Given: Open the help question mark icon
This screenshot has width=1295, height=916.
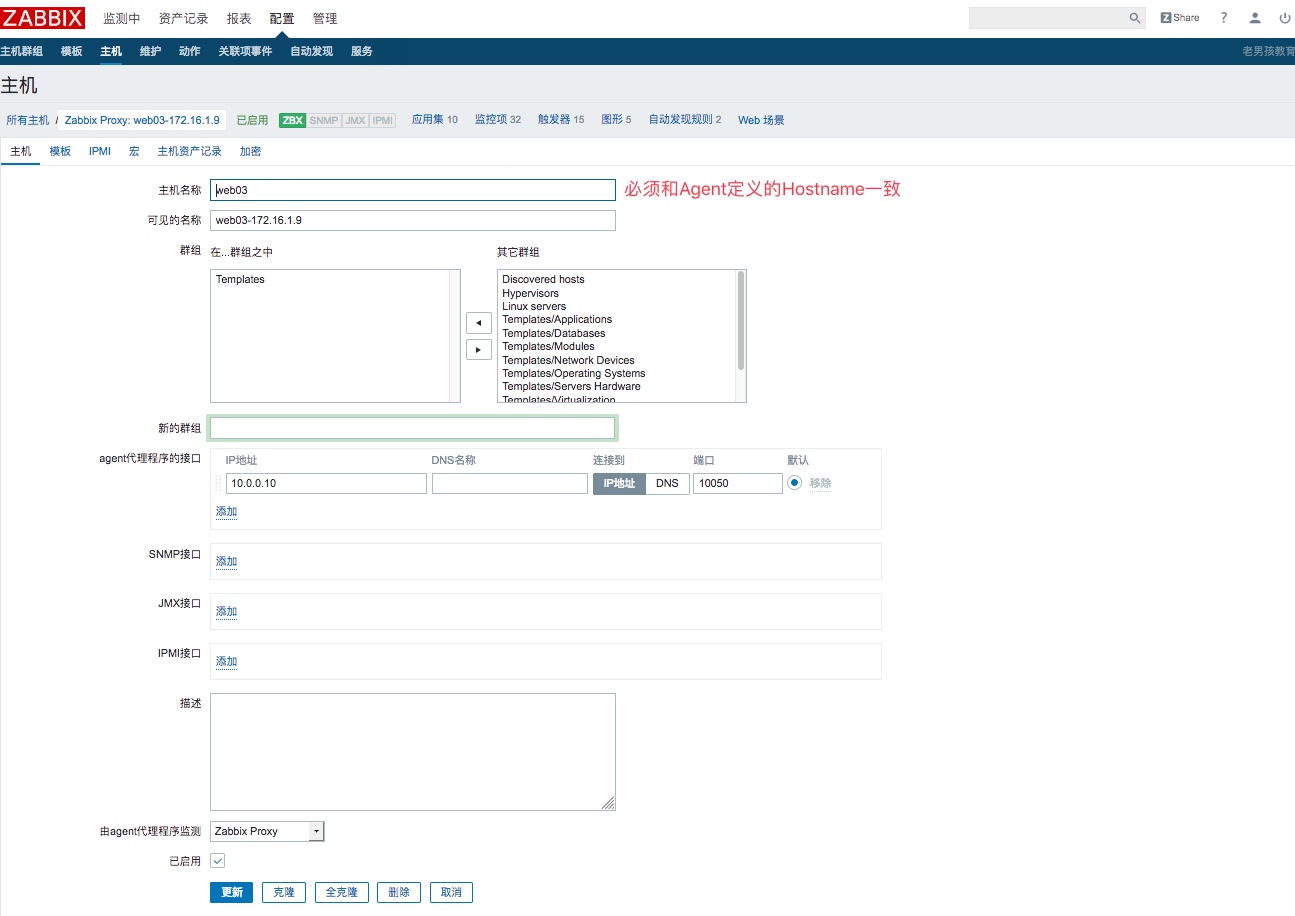Looking at the screenshot, I should coord(1224,18).
